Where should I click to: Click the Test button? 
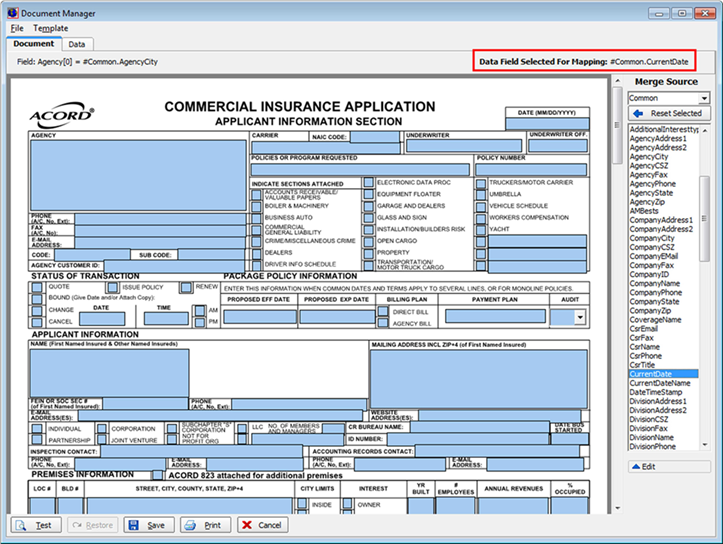click(x=35, y=525)
